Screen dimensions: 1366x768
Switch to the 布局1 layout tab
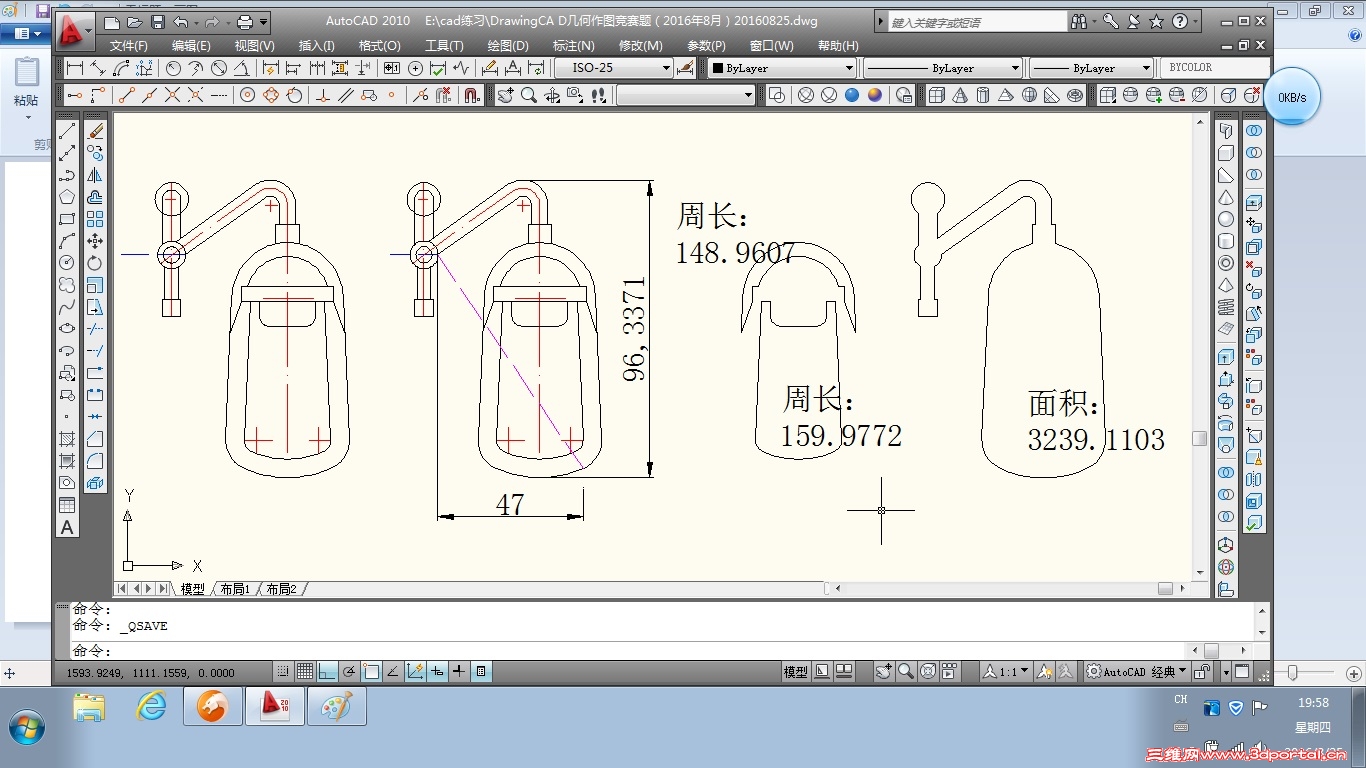click(234, 589)
